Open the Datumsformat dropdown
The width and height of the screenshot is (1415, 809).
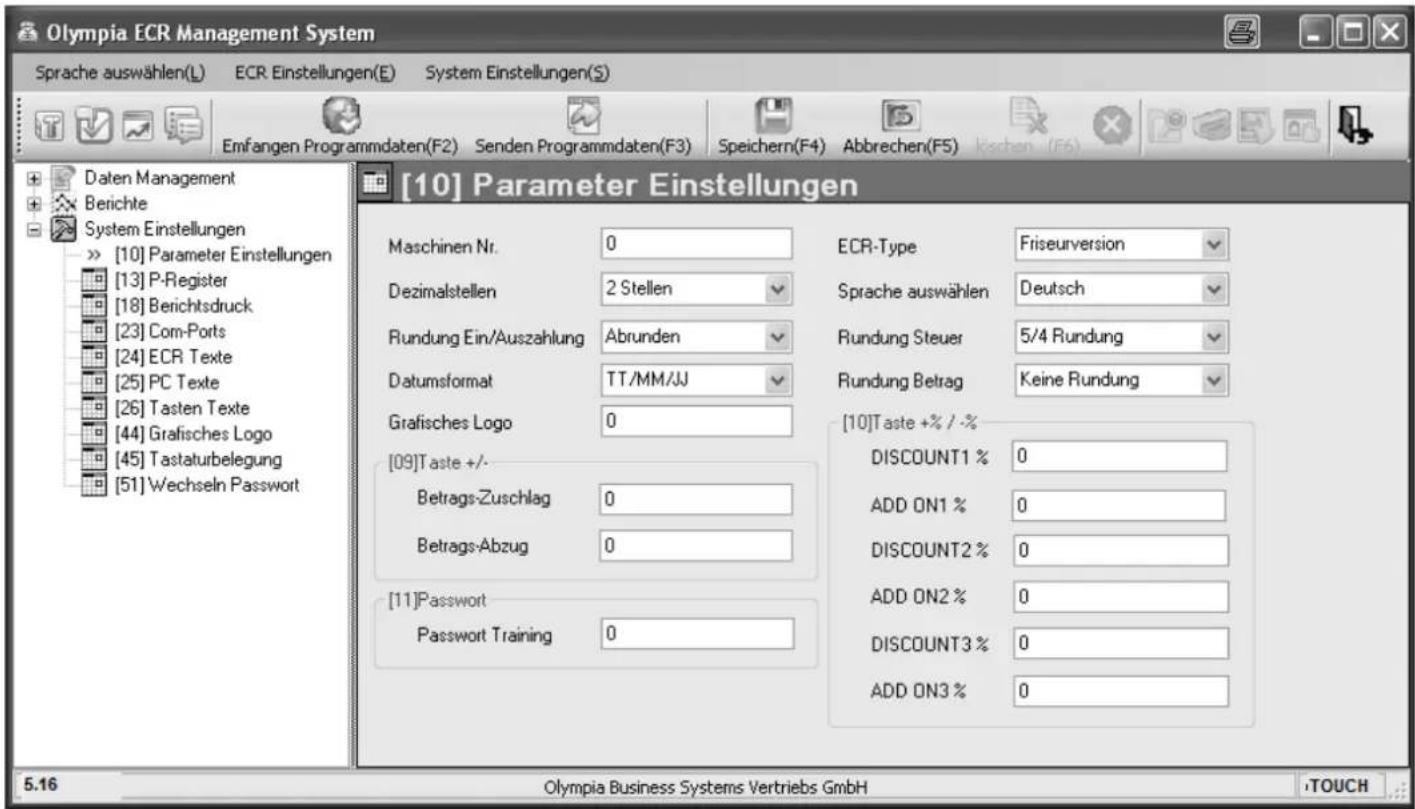[x=779, y=380]
